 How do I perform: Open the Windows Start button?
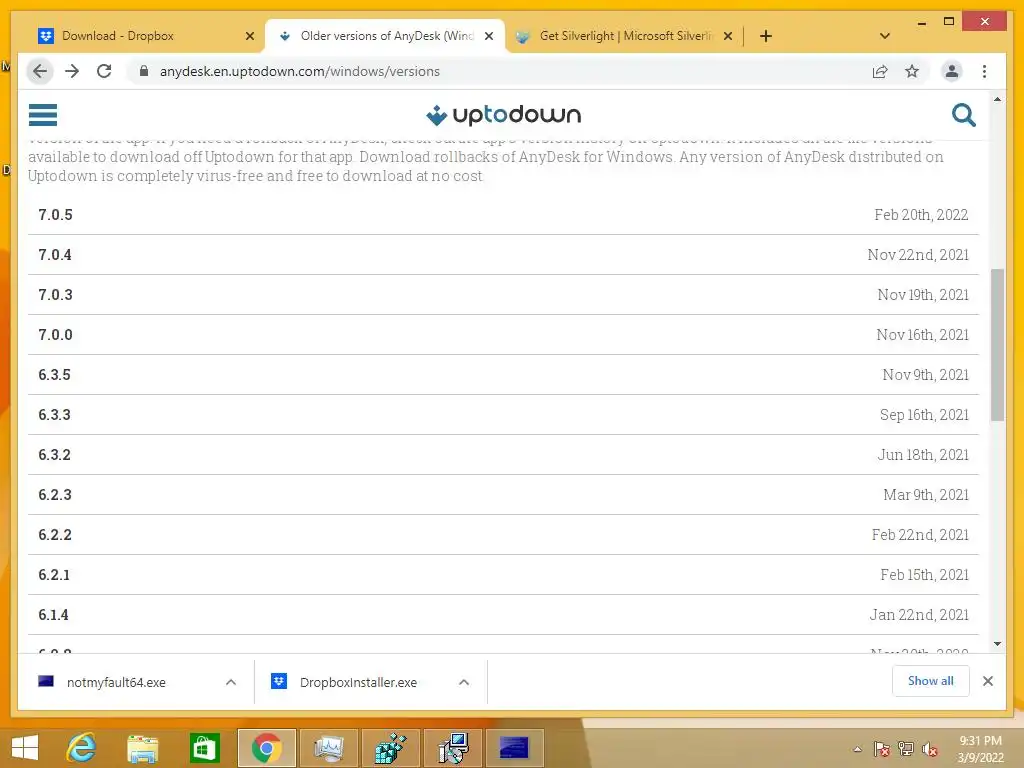(x=25, y=748)
